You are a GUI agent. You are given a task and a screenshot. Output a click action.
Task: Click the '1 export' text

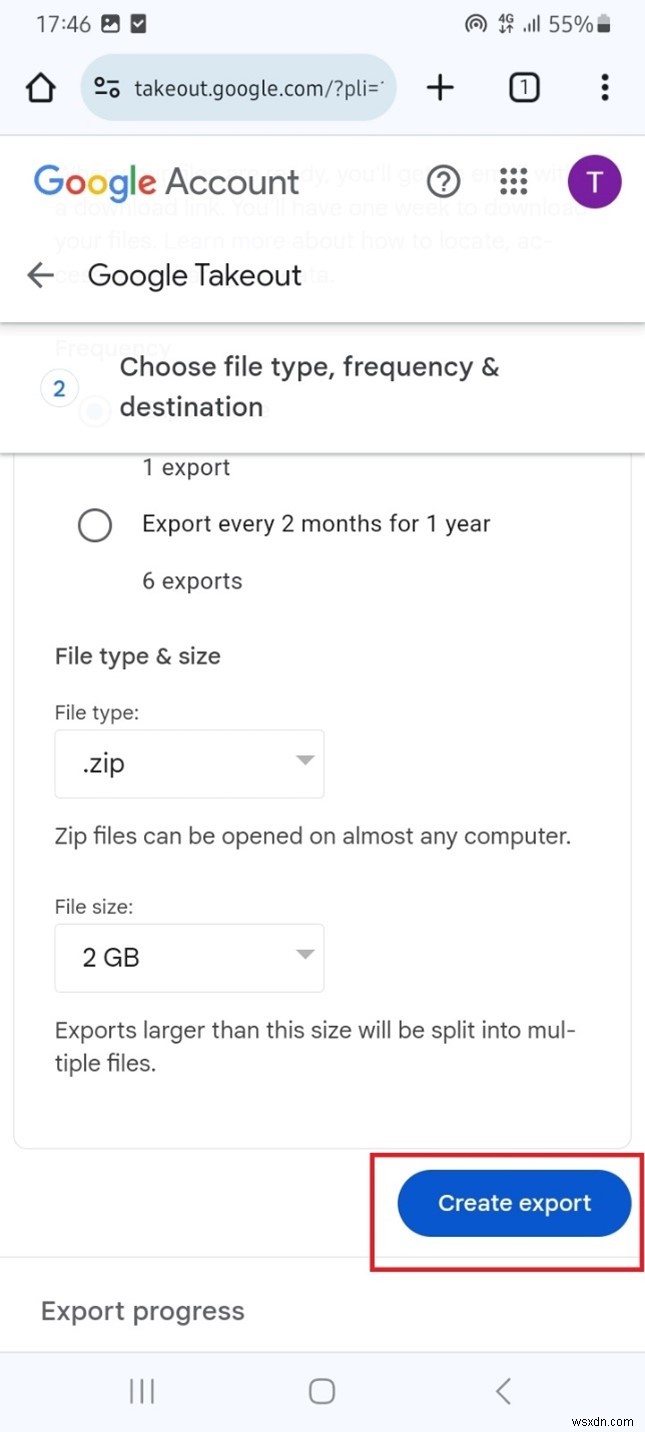pyautogui.click(x=186, y=467)
